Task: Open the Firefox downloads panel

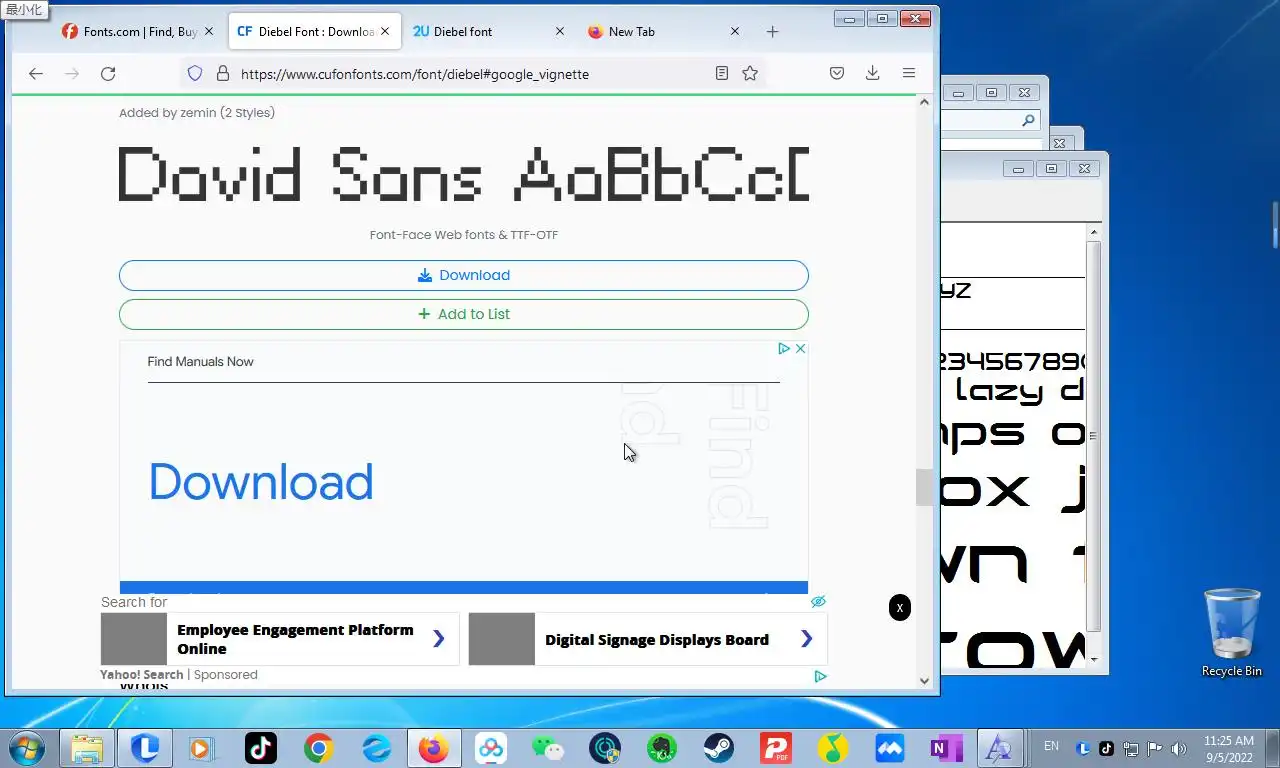Action: (x=872, y=73)
